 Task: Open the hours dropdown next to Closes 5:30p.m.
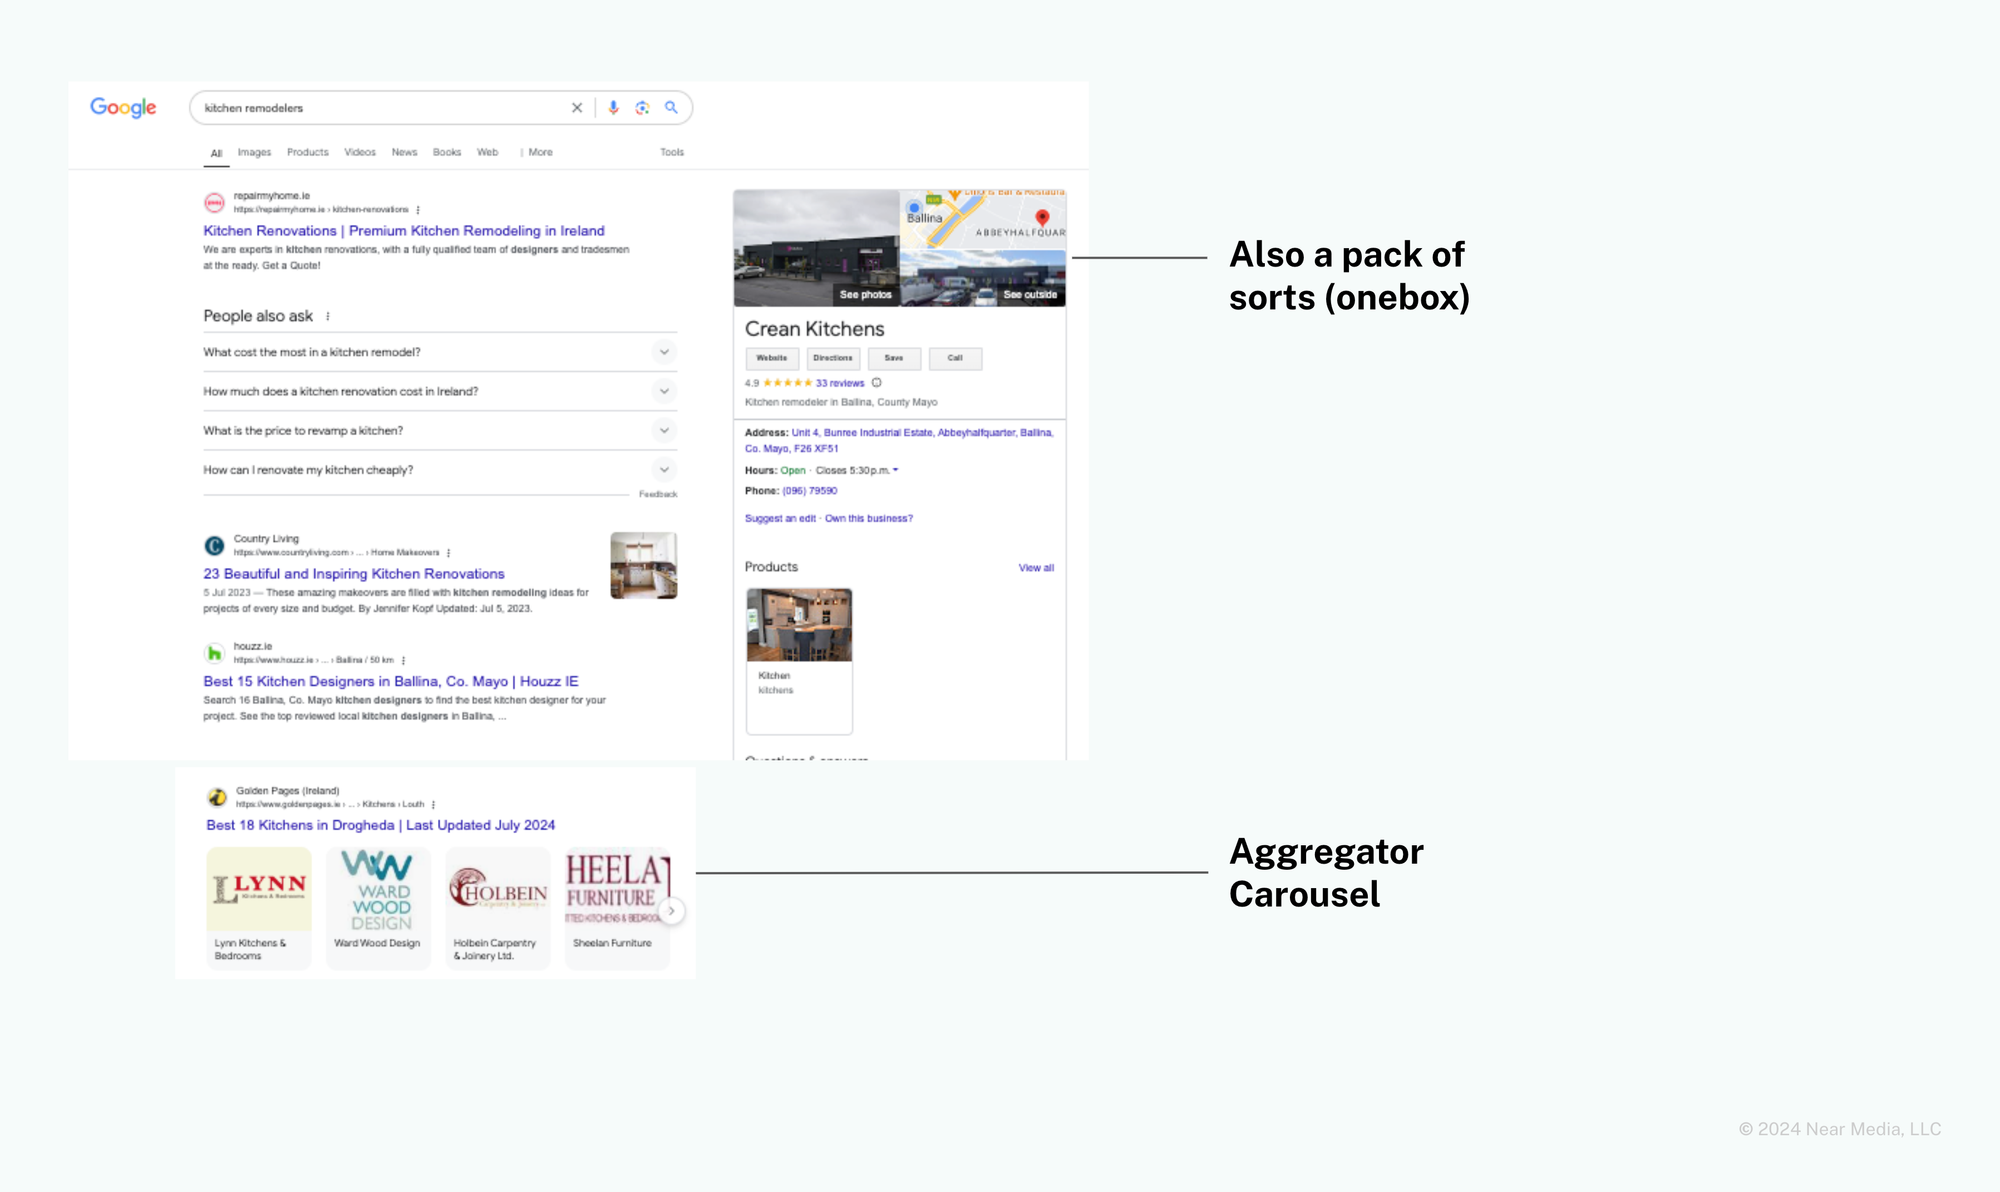click(896, 470)
